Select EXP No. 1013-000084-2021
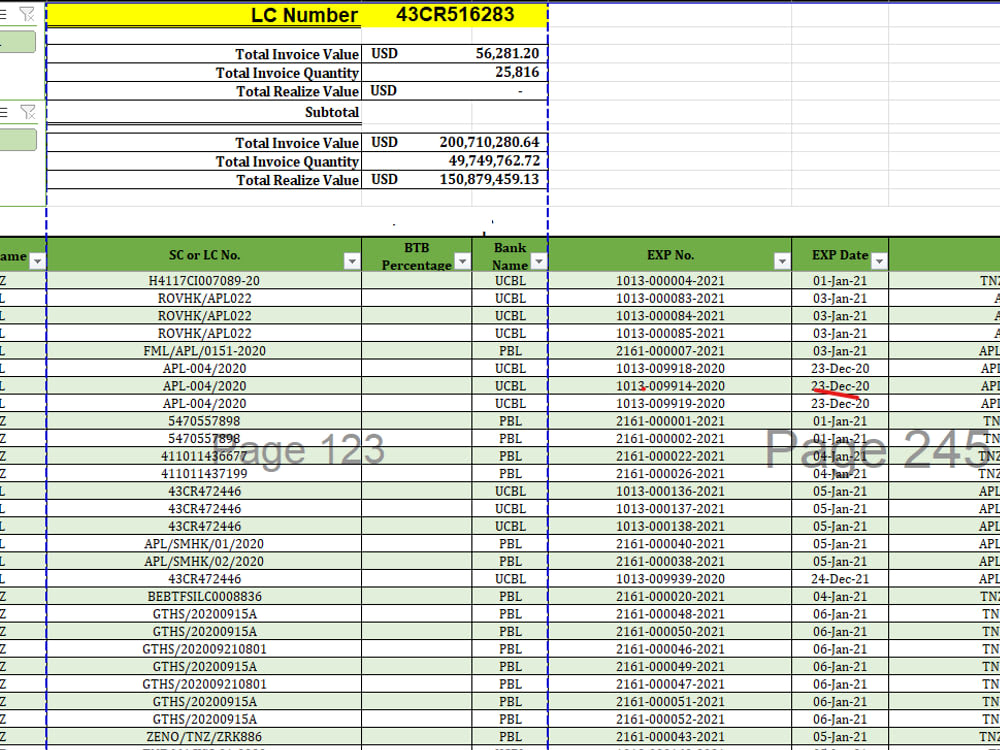This screenshot has width=1000, height=750. (x=670, y=316)
